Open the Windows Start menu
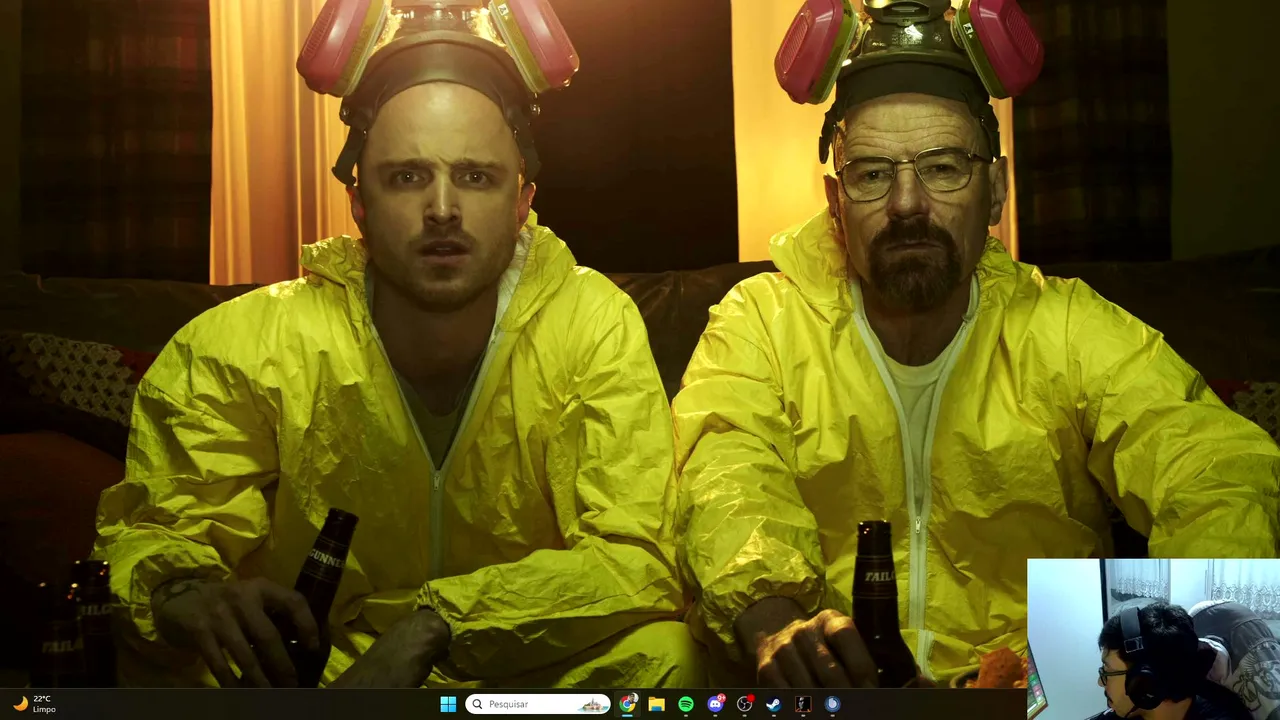1280x720 pixels. (448, 704)
